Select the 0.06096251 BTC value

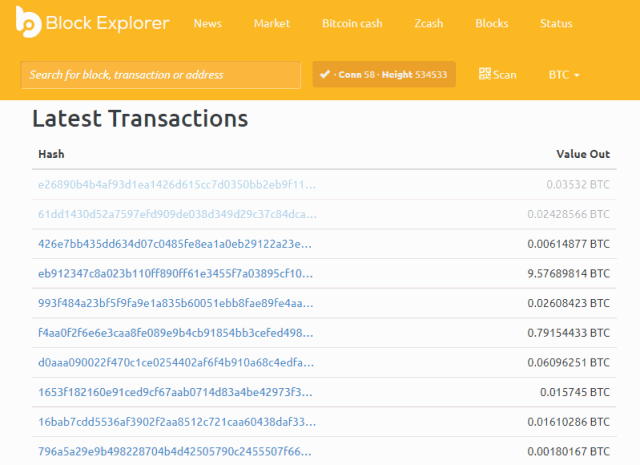pos(569,362)
